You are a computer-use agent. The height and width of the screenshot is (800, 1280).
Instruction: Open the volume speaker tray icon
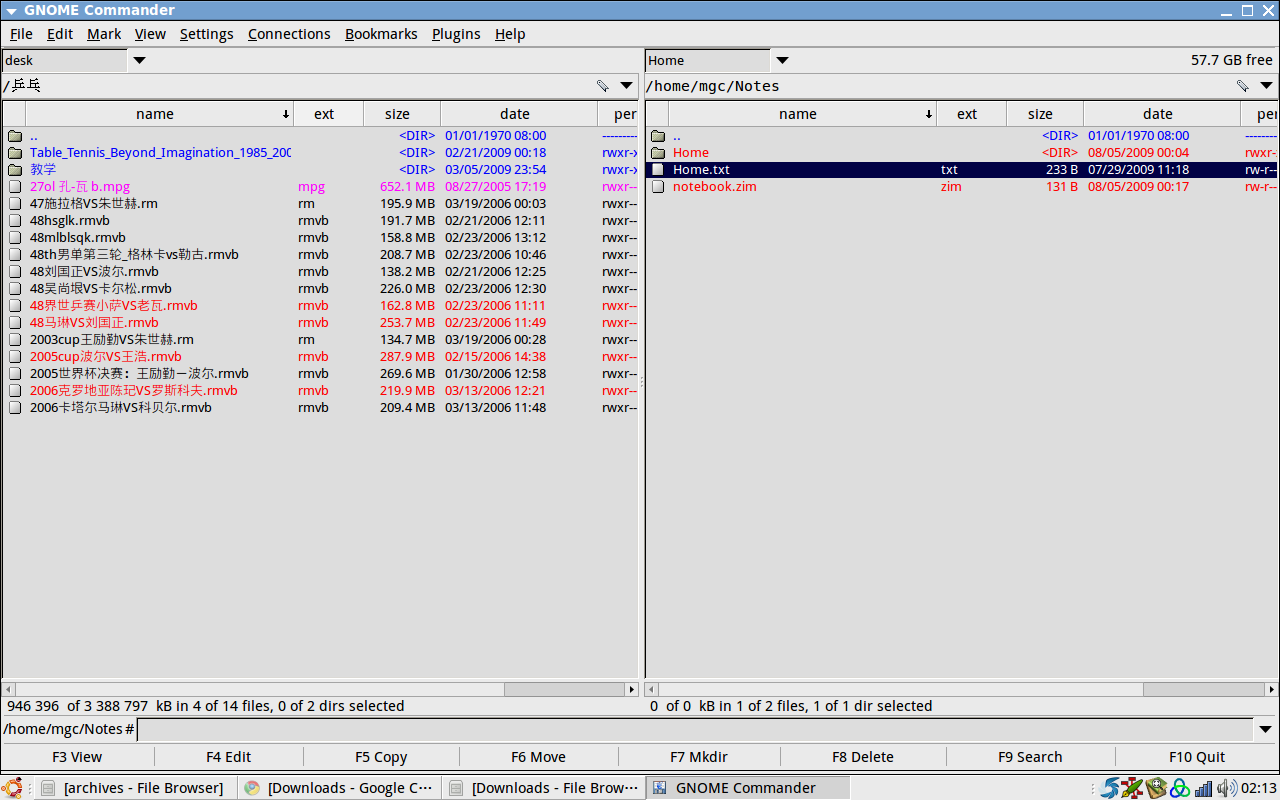pos(1226,788)
